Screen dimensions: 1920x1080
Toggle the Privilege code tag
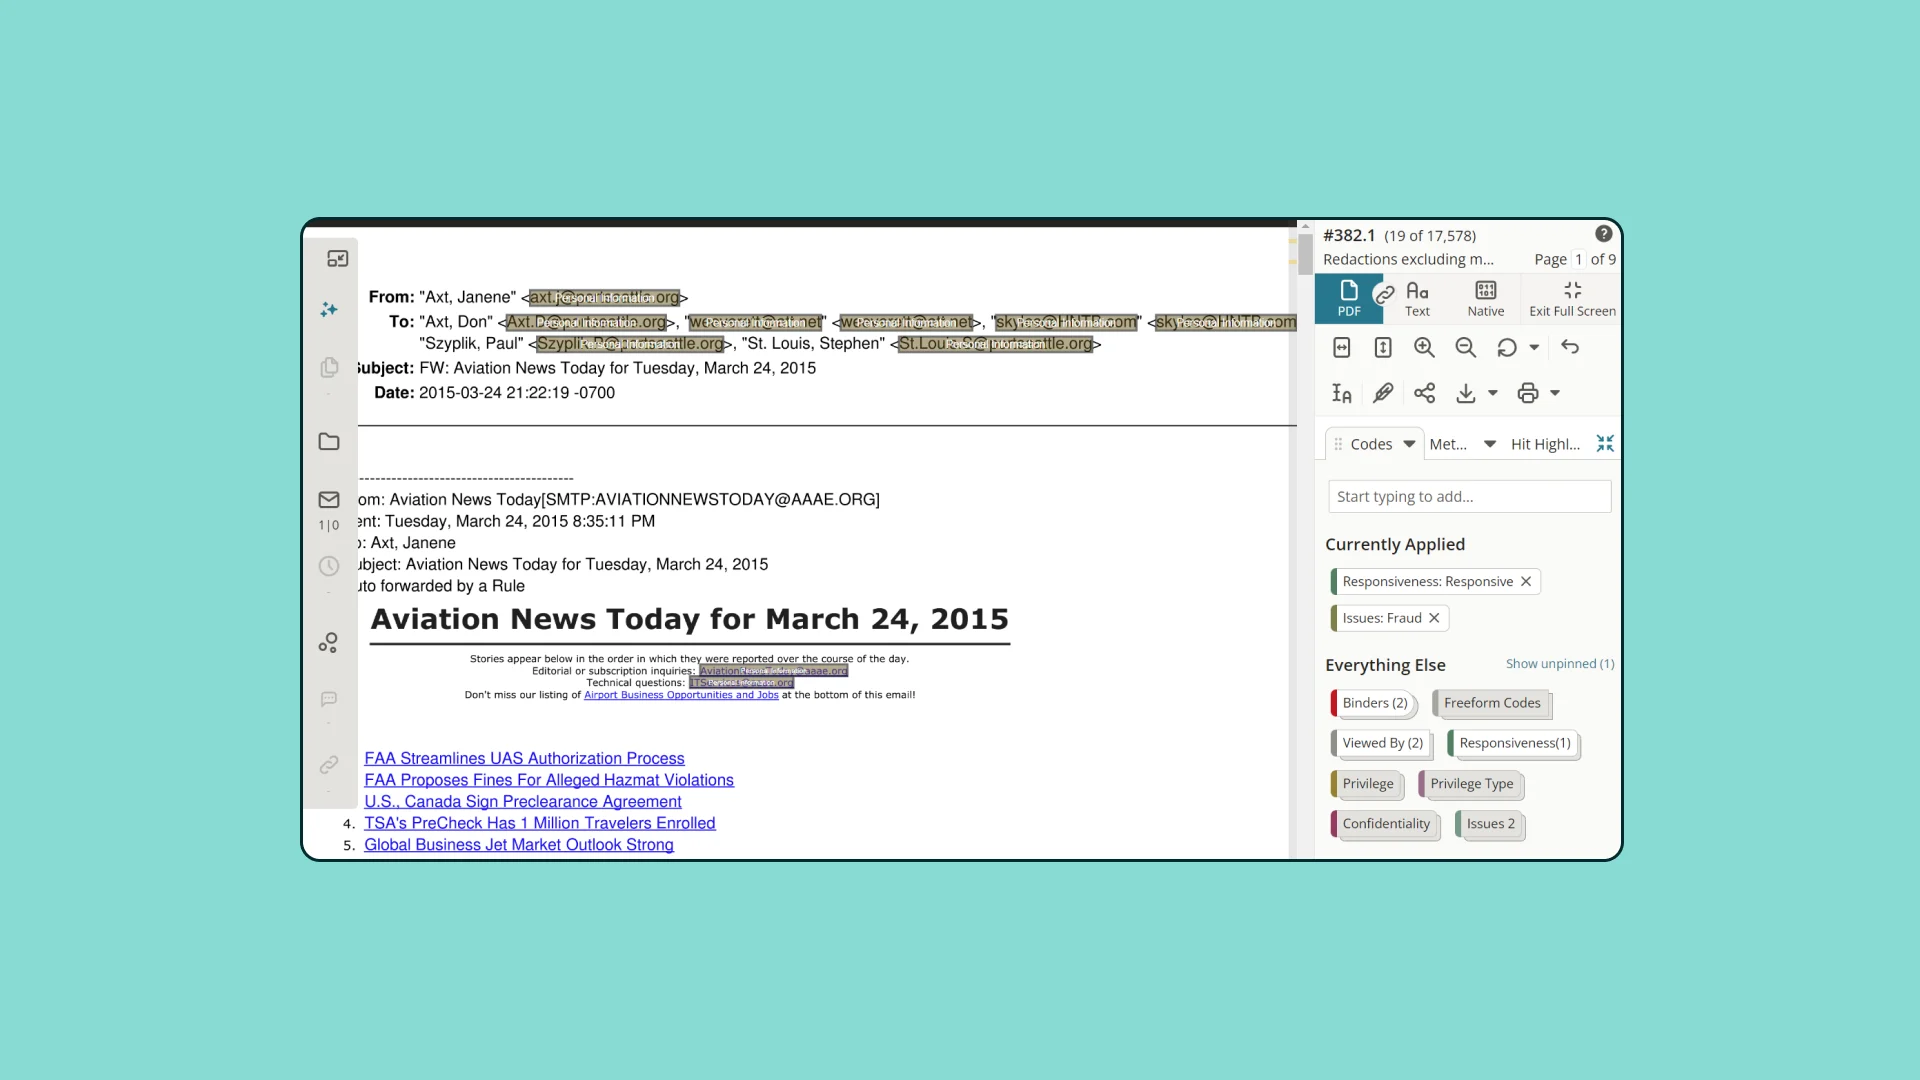pos(1367,784)
